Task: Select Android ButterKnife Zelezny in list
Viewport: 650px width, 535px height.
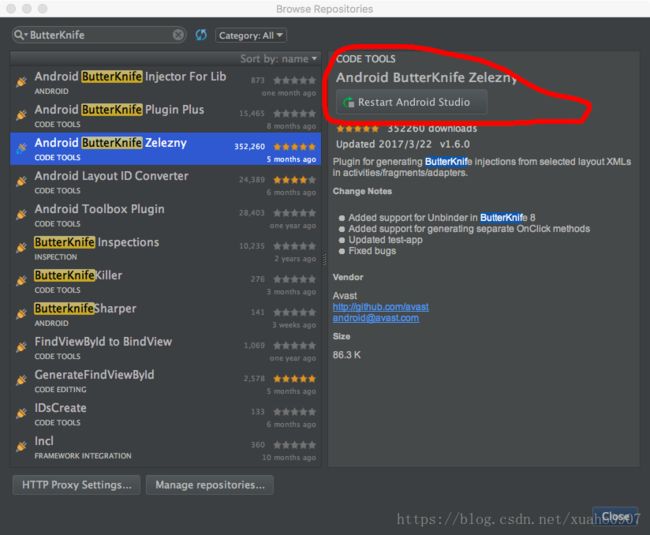Action: (x=165, y=149)
